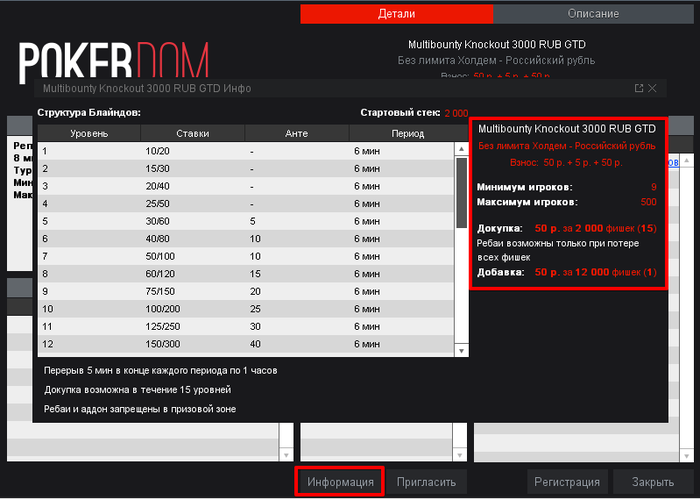The height and width of the screenshot is (500, 700).
Task: Click the starting stack value 2 000
Action: tap(456, 113)
